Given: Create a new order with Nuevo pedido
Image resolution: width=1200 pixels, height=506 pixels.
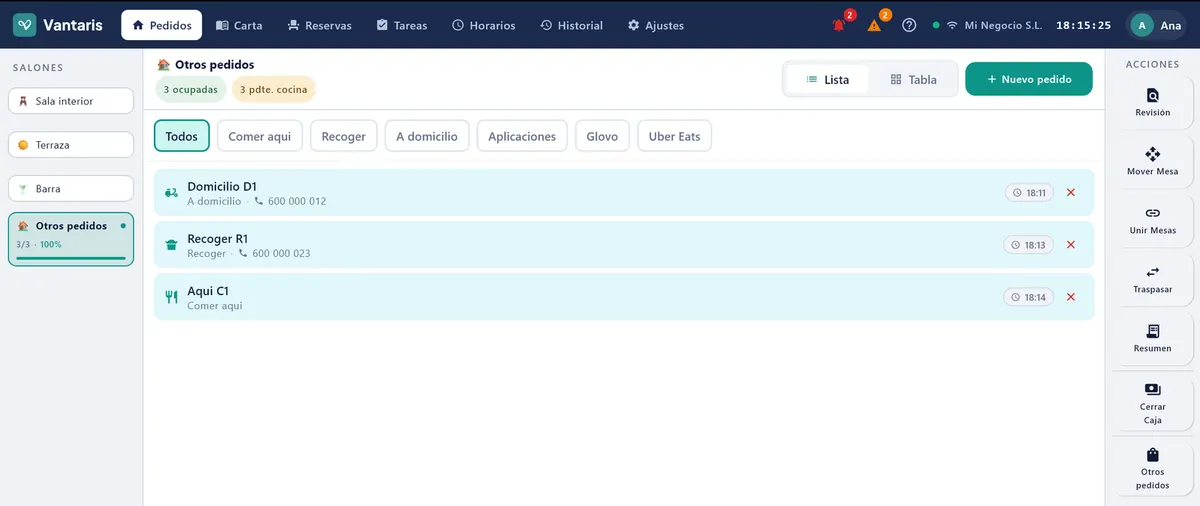Looking at the screenshot, I should click(x=1029, y=79).
